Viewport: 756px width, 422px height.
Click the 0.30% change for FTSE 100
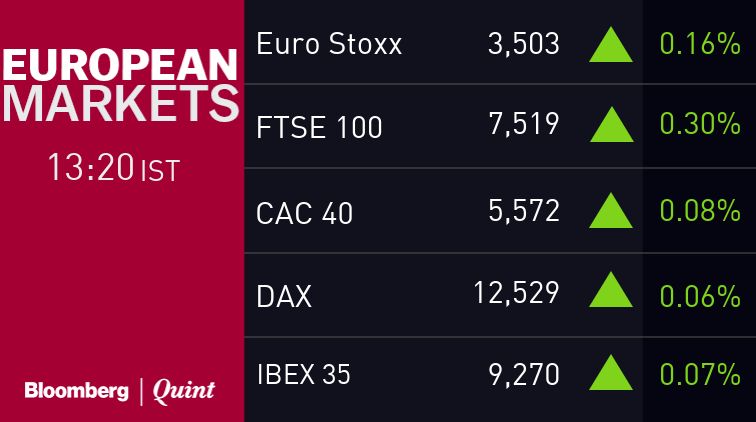pyautogui.click(x=700, y=126)
